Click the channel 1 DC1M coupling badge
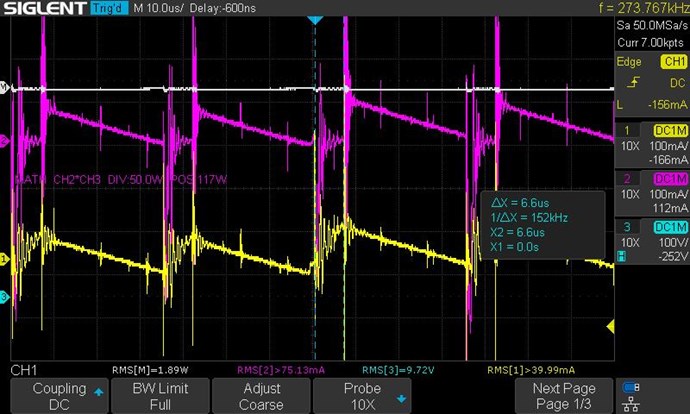690x414 pixels. tap(670, 131)
